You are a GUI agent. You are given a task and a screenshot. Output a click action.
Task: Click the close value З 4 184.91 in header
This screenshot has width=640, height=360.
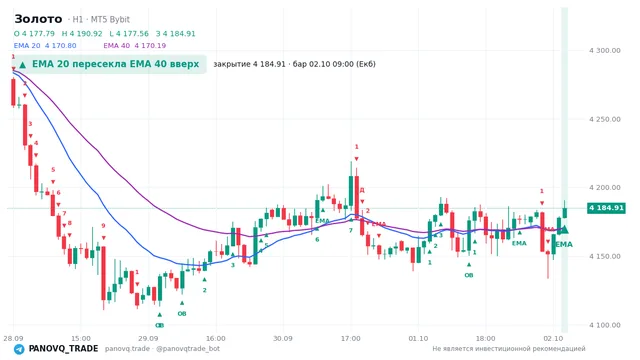click(176, 33)
